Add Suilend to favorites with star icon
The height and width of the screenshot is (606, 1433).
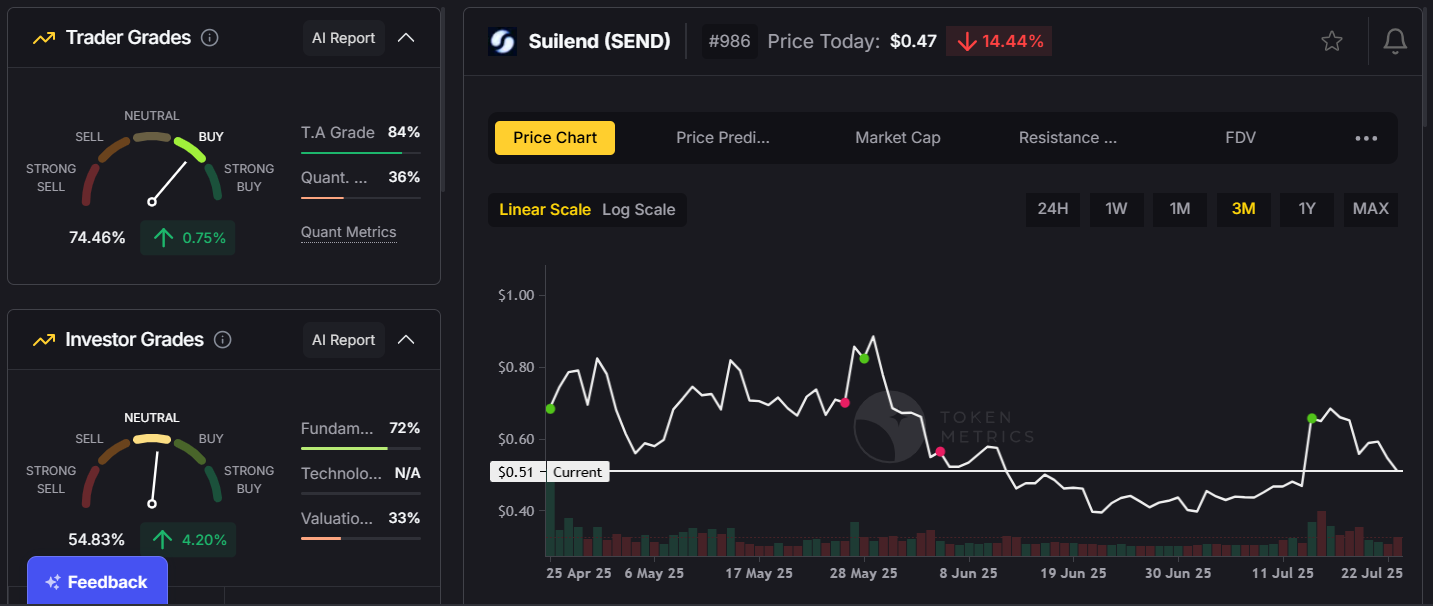coord(1332,41)
